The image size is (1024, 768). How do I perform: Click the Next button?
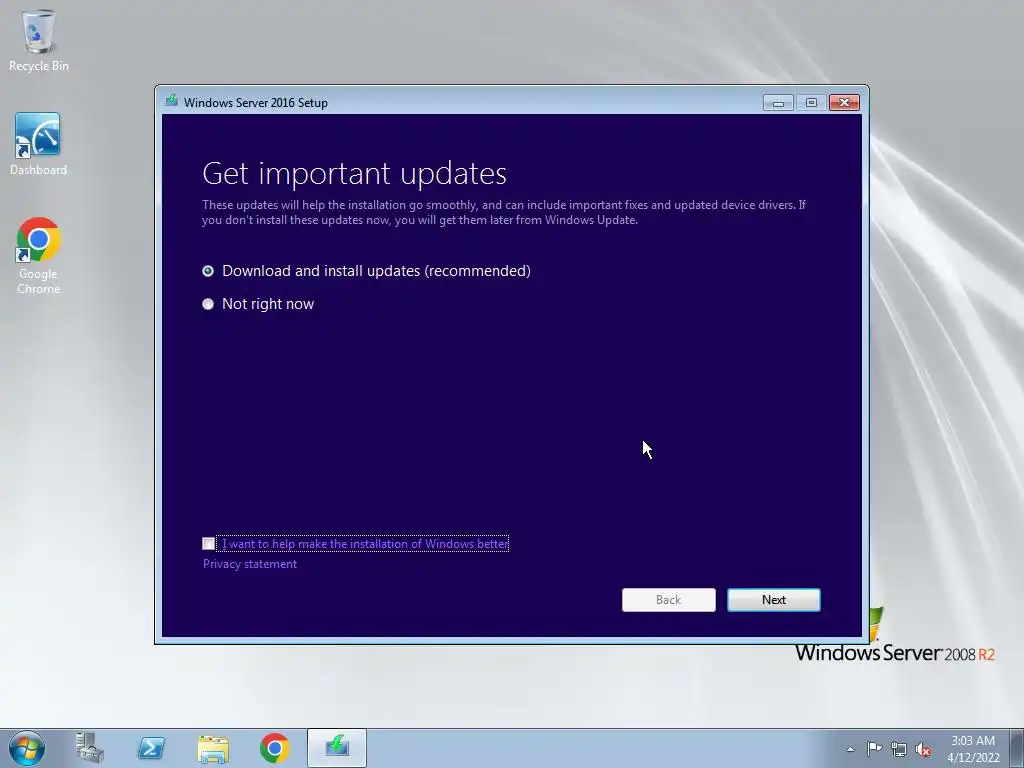pyautogui.click(x=774, y=600)
